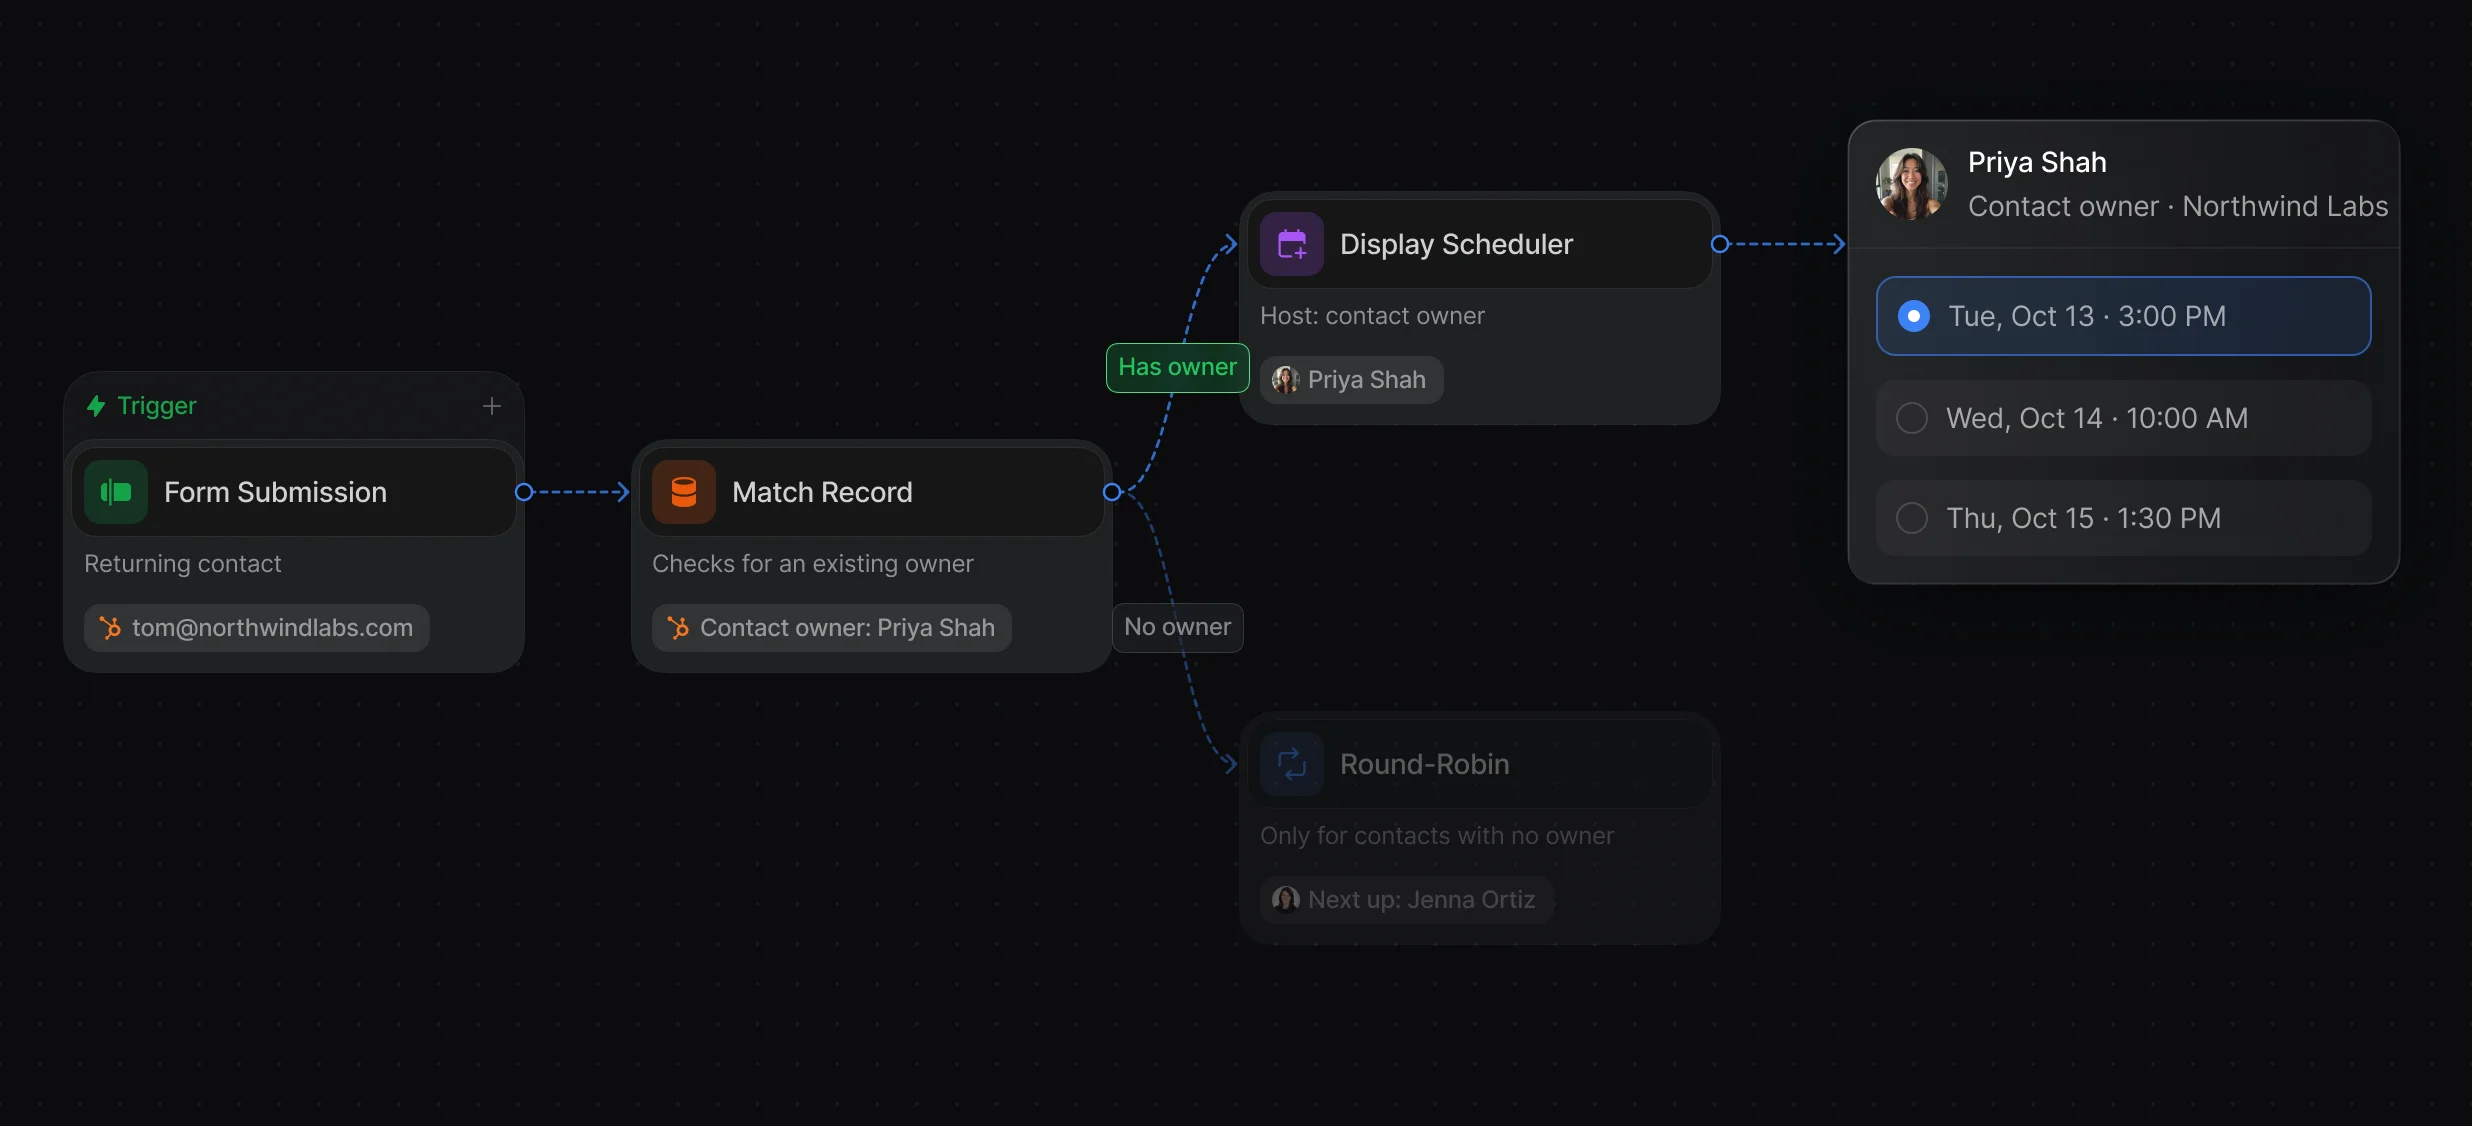Viewport: 2472px width, 1126px height.
Task: Add a trigger with the plus icon
Action: click(x=492, y=406)
